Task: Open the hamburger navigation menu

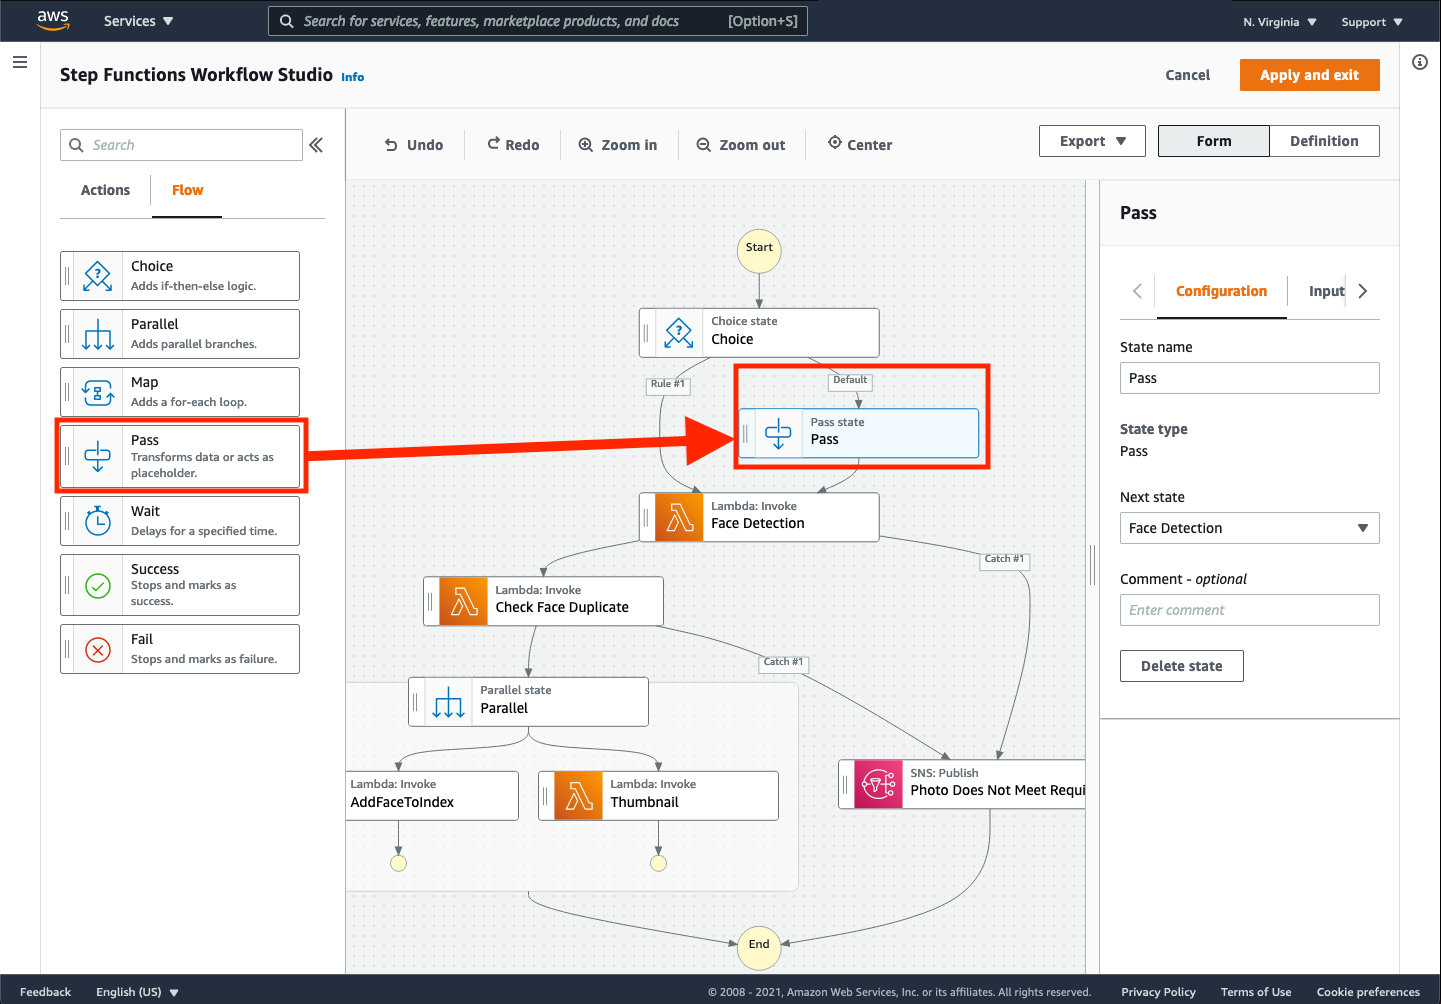Action: (20, 62)
